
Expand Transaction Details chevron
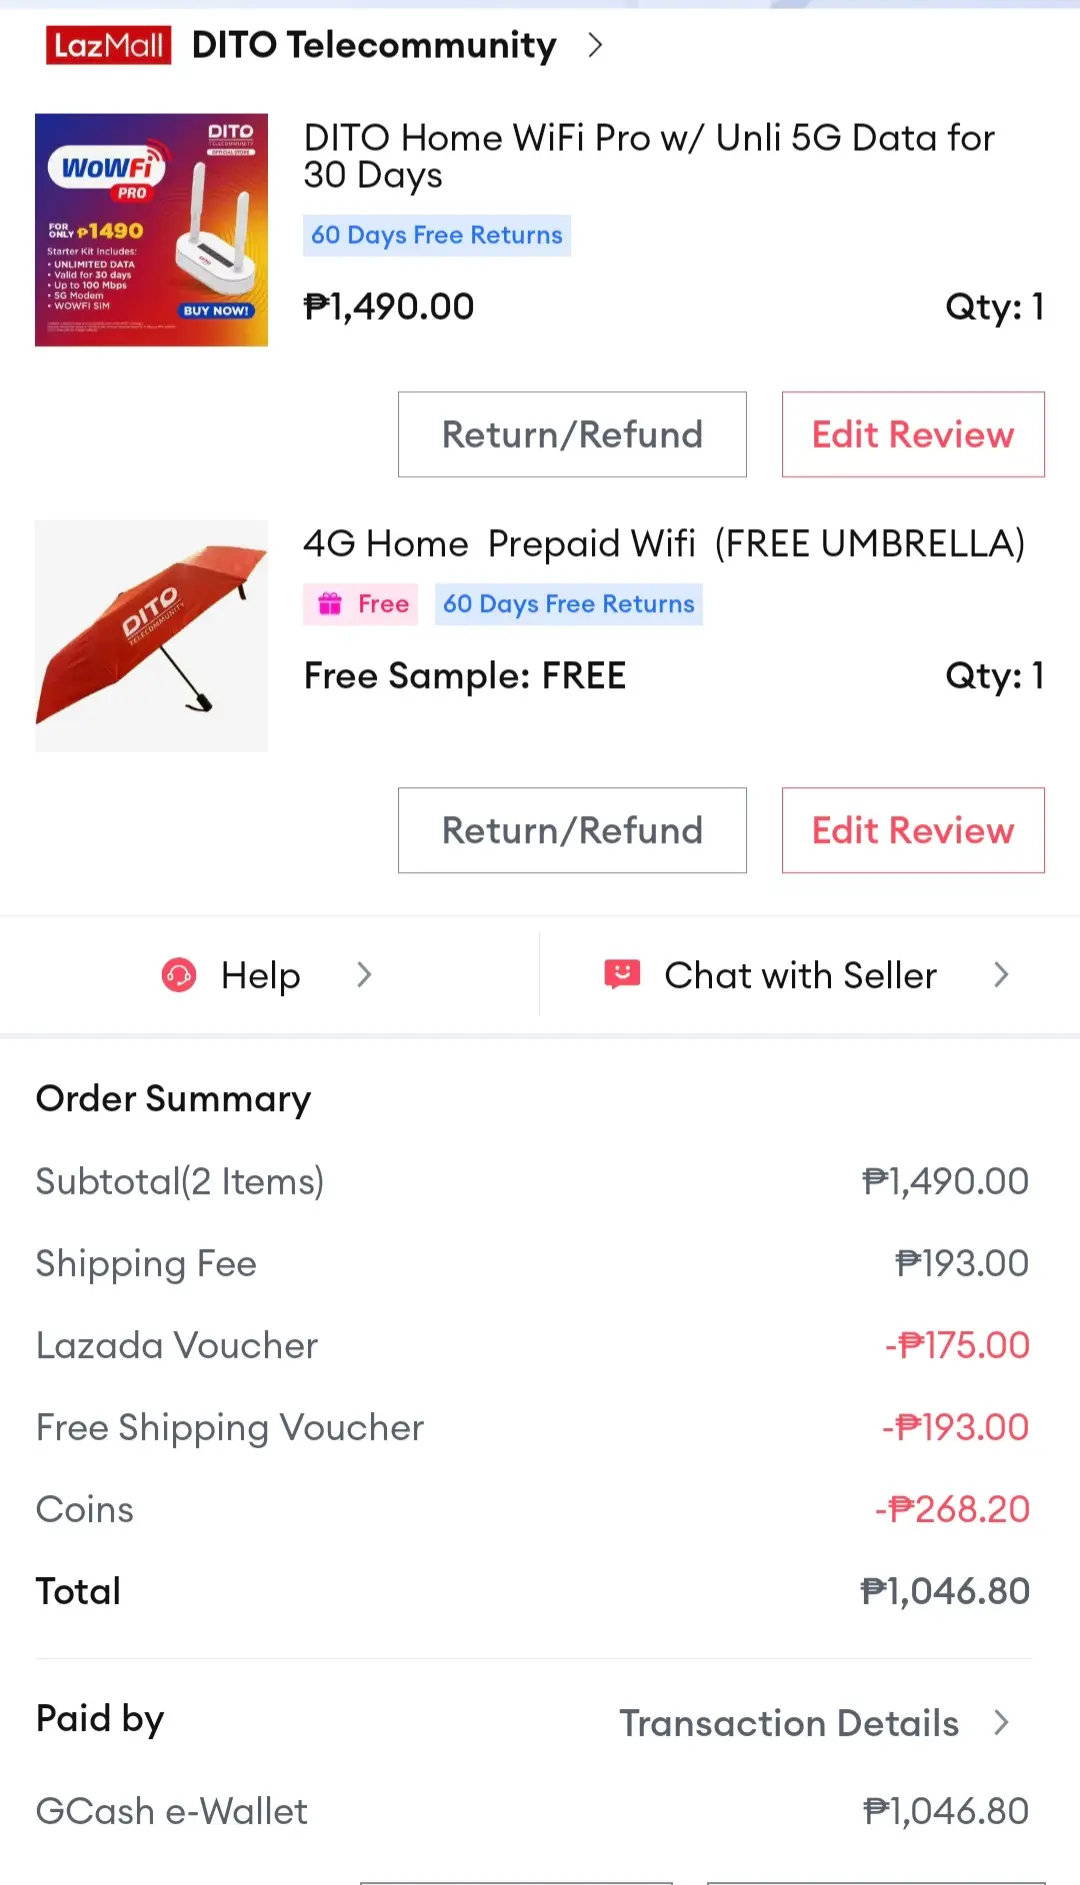(1001, 1722)
